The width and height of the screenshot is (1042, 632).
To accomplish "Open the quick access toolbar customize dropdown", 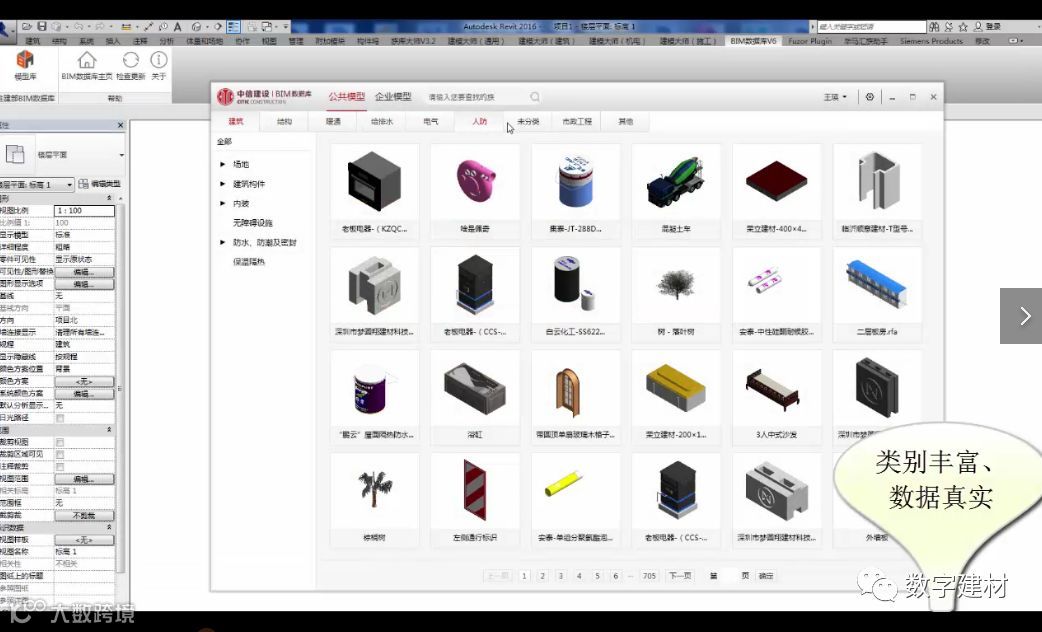I will pyautogui.click(x=286, y=27).
